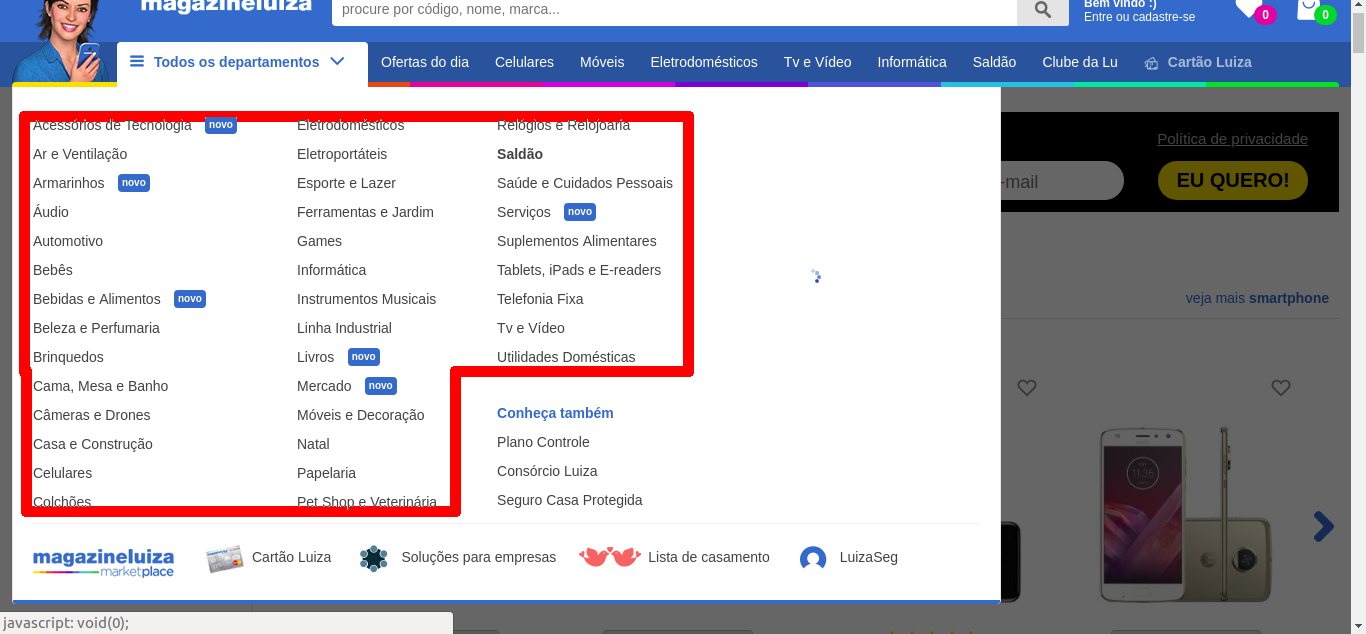Open Móveis in the top navigation
This screenshot has height=634, width=1366.
tap(602, 62)
